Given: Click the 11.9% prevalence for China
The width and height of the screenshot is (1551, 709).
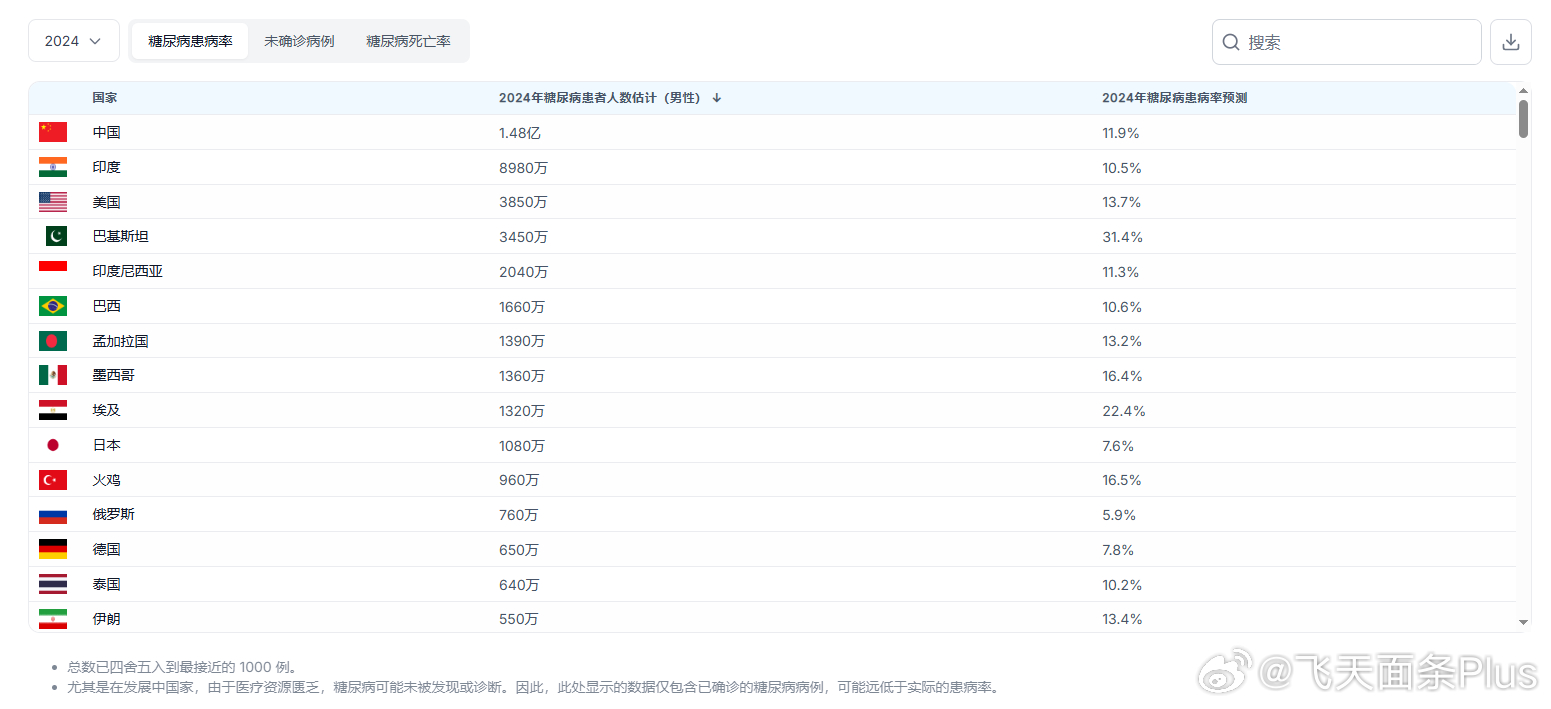Looking at the screenshot, I should coord(1121,133).
